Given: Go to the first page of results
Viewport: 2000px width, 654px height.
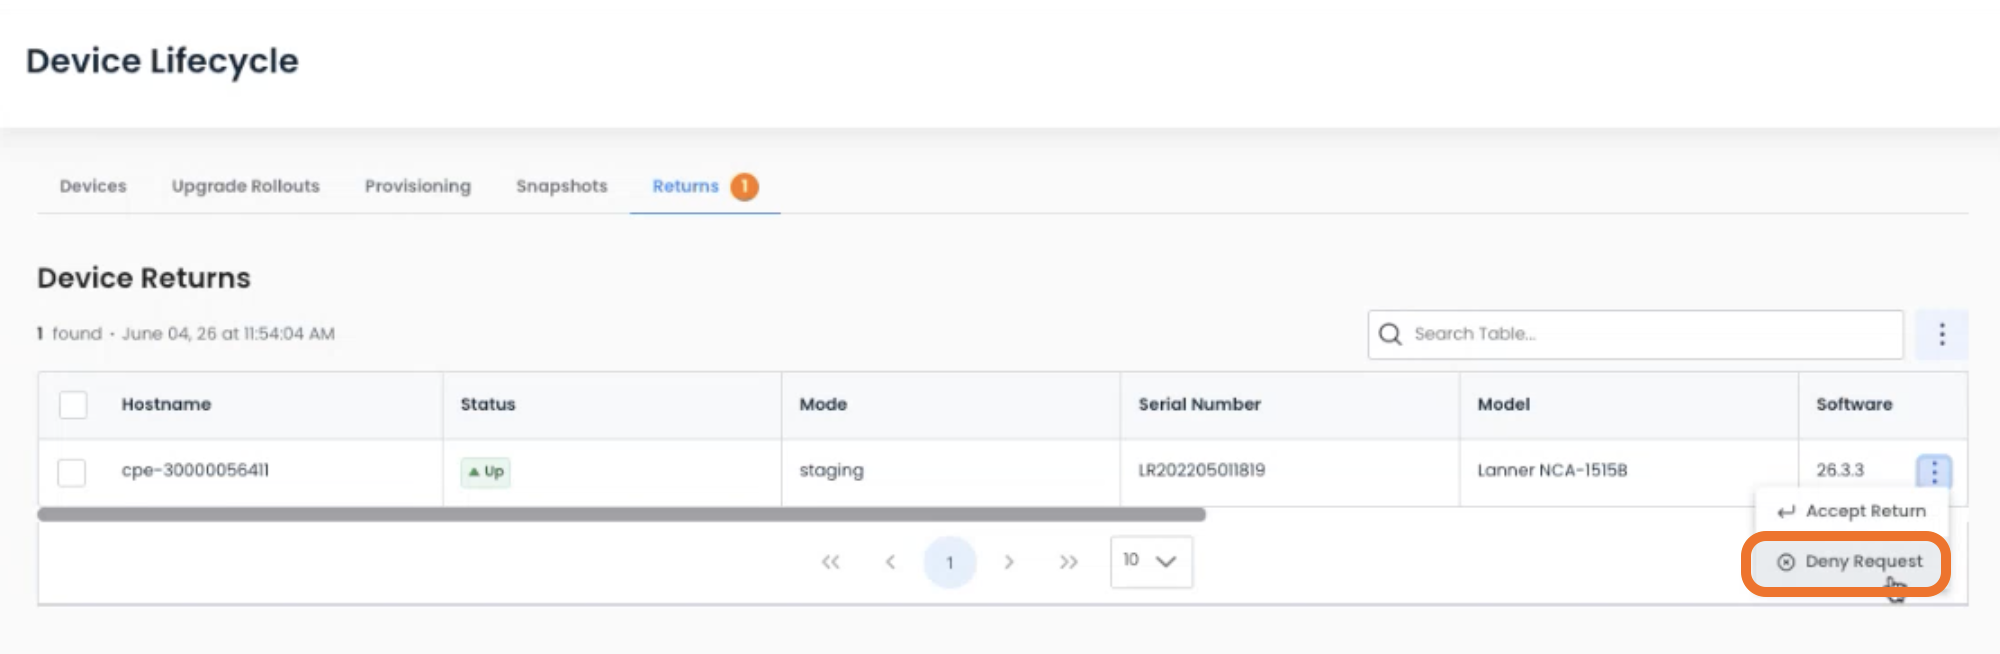Looking at the screenshot, I should (x=830, y=562).
